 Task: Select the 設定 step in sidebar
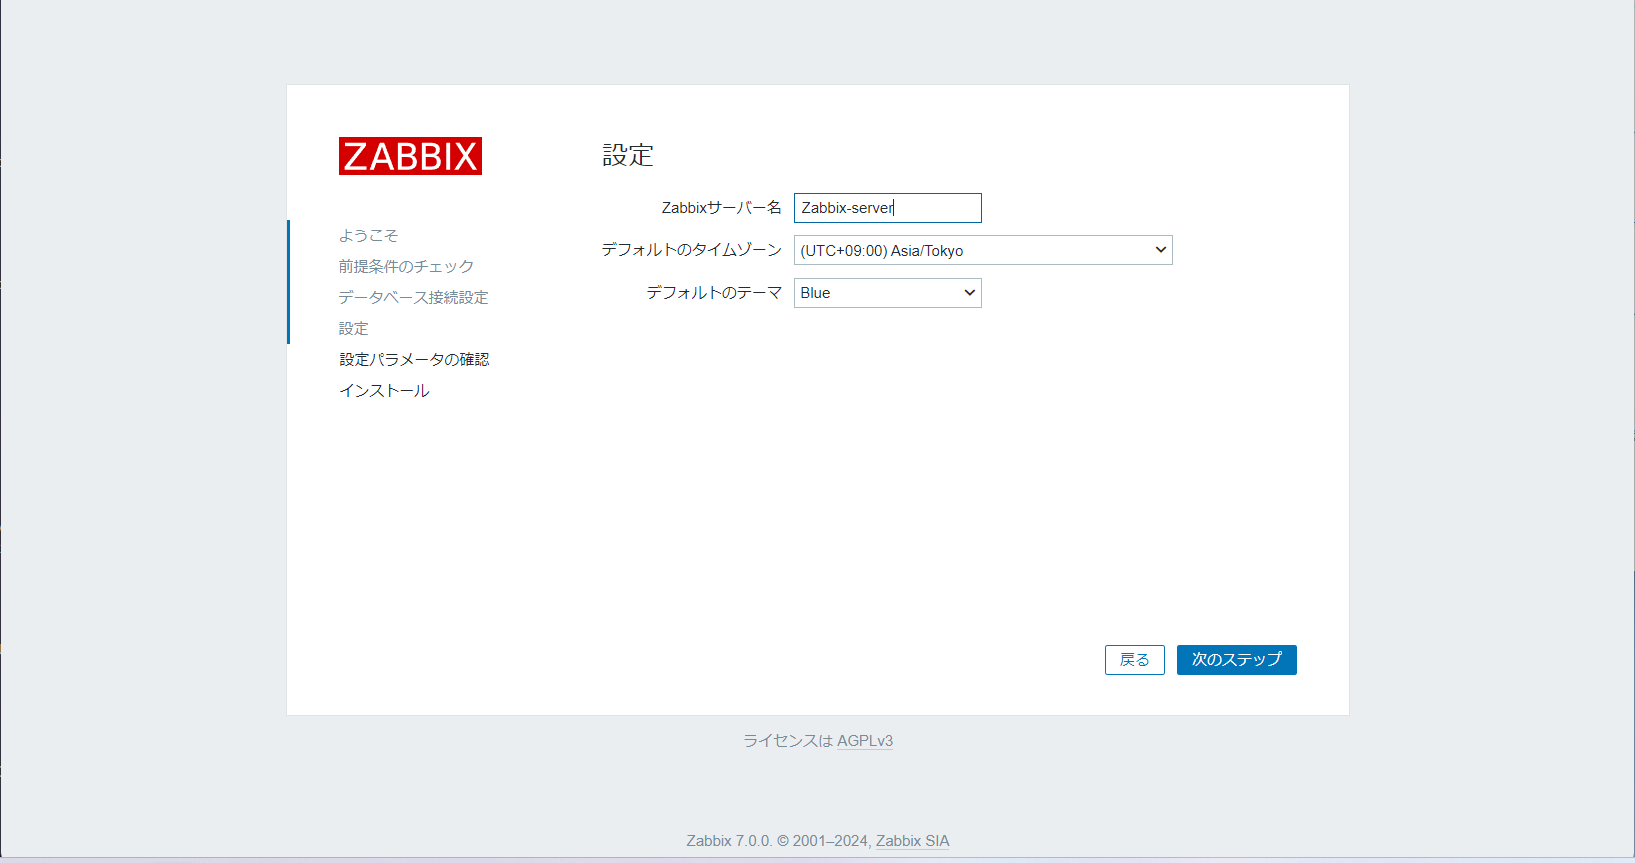353,329
